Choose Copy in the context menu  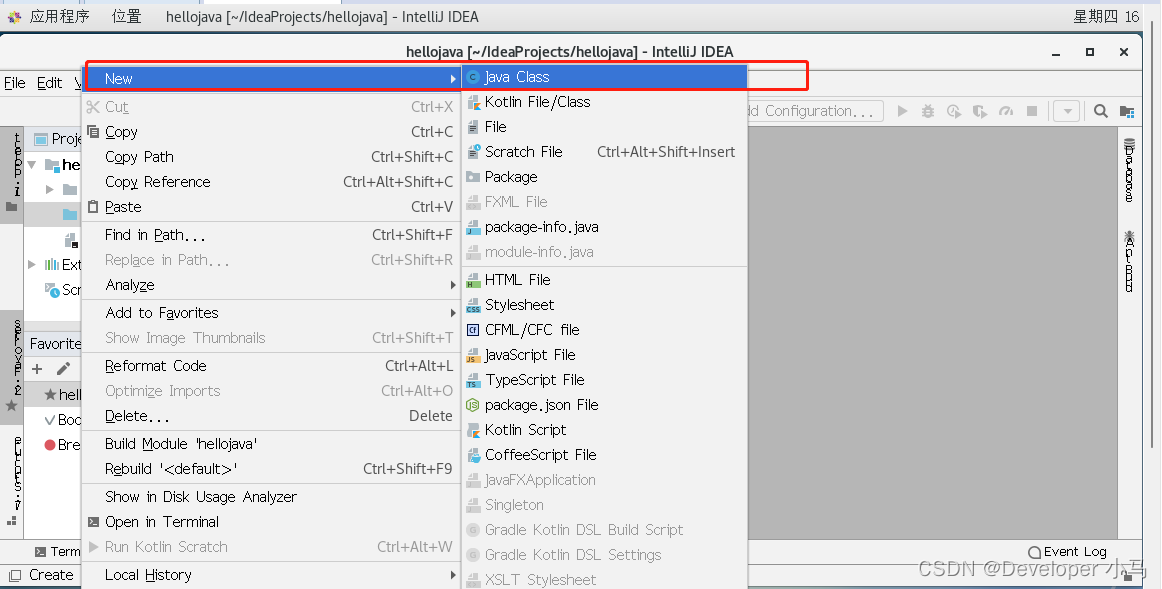pyautogui.click(x=271, y=132)
